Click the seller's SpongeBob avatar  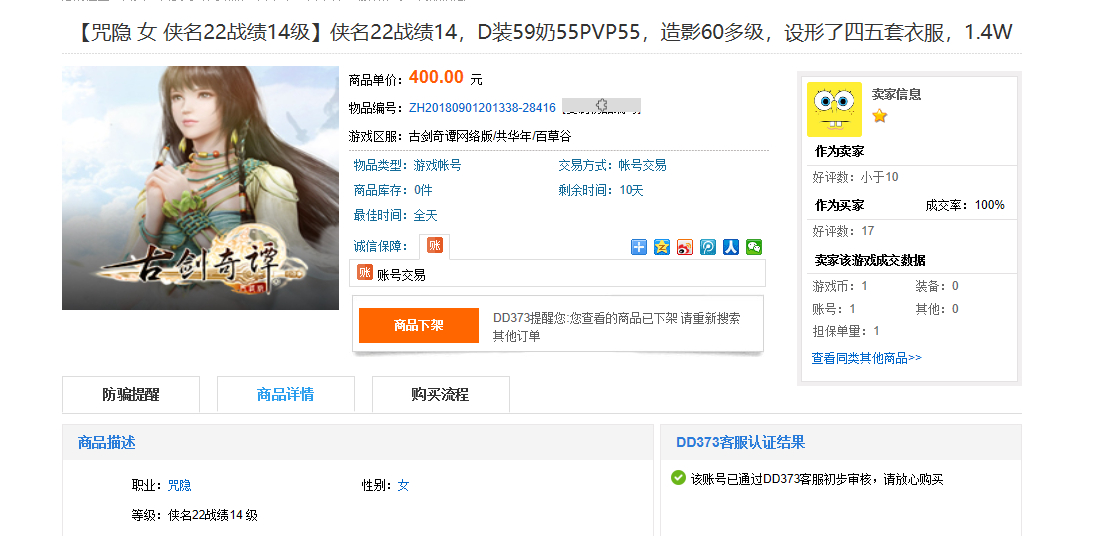(x=835, y=110)
